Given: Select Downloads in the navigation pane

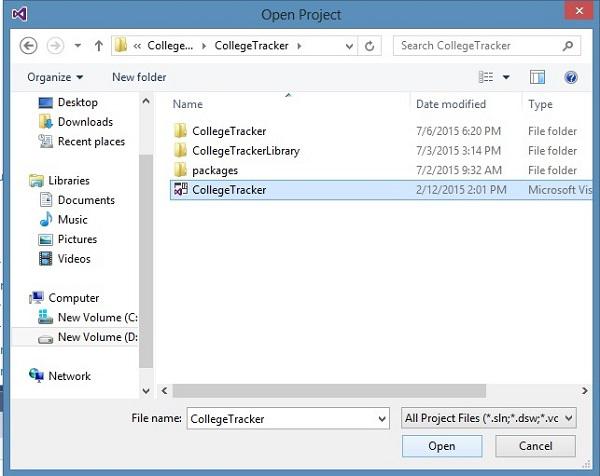Looking at the screenshot, I should (x=85, y=122).
